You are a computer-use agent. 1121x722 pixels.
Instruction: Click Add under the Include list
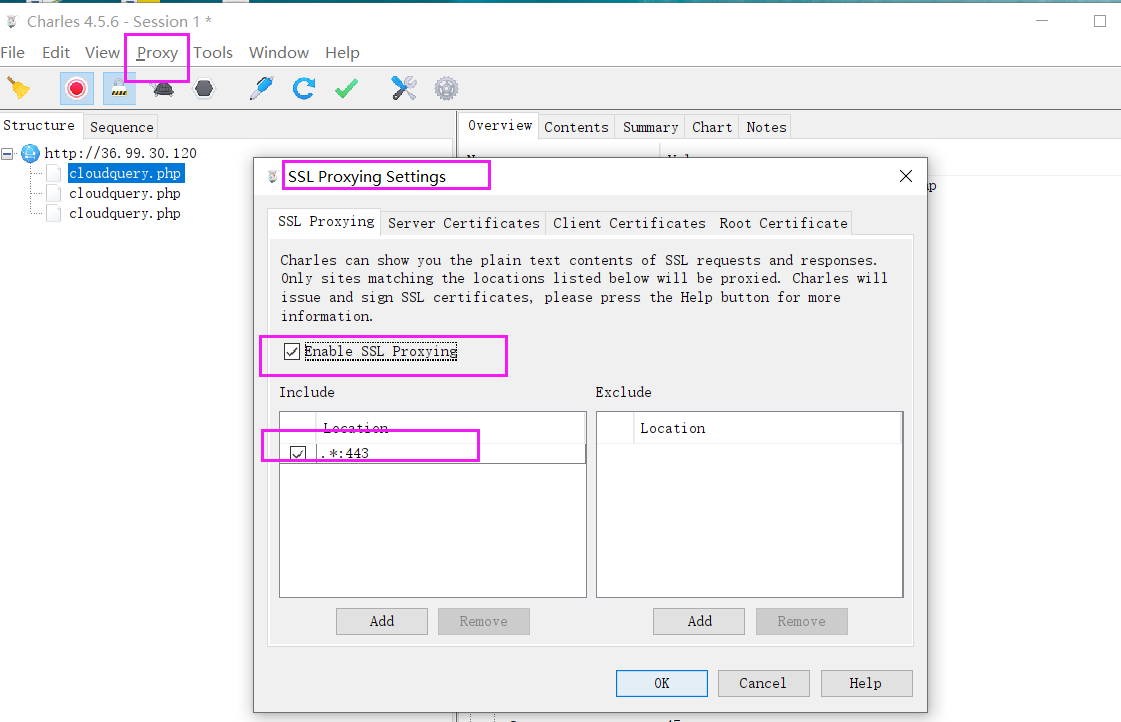(x=382, y=621)
